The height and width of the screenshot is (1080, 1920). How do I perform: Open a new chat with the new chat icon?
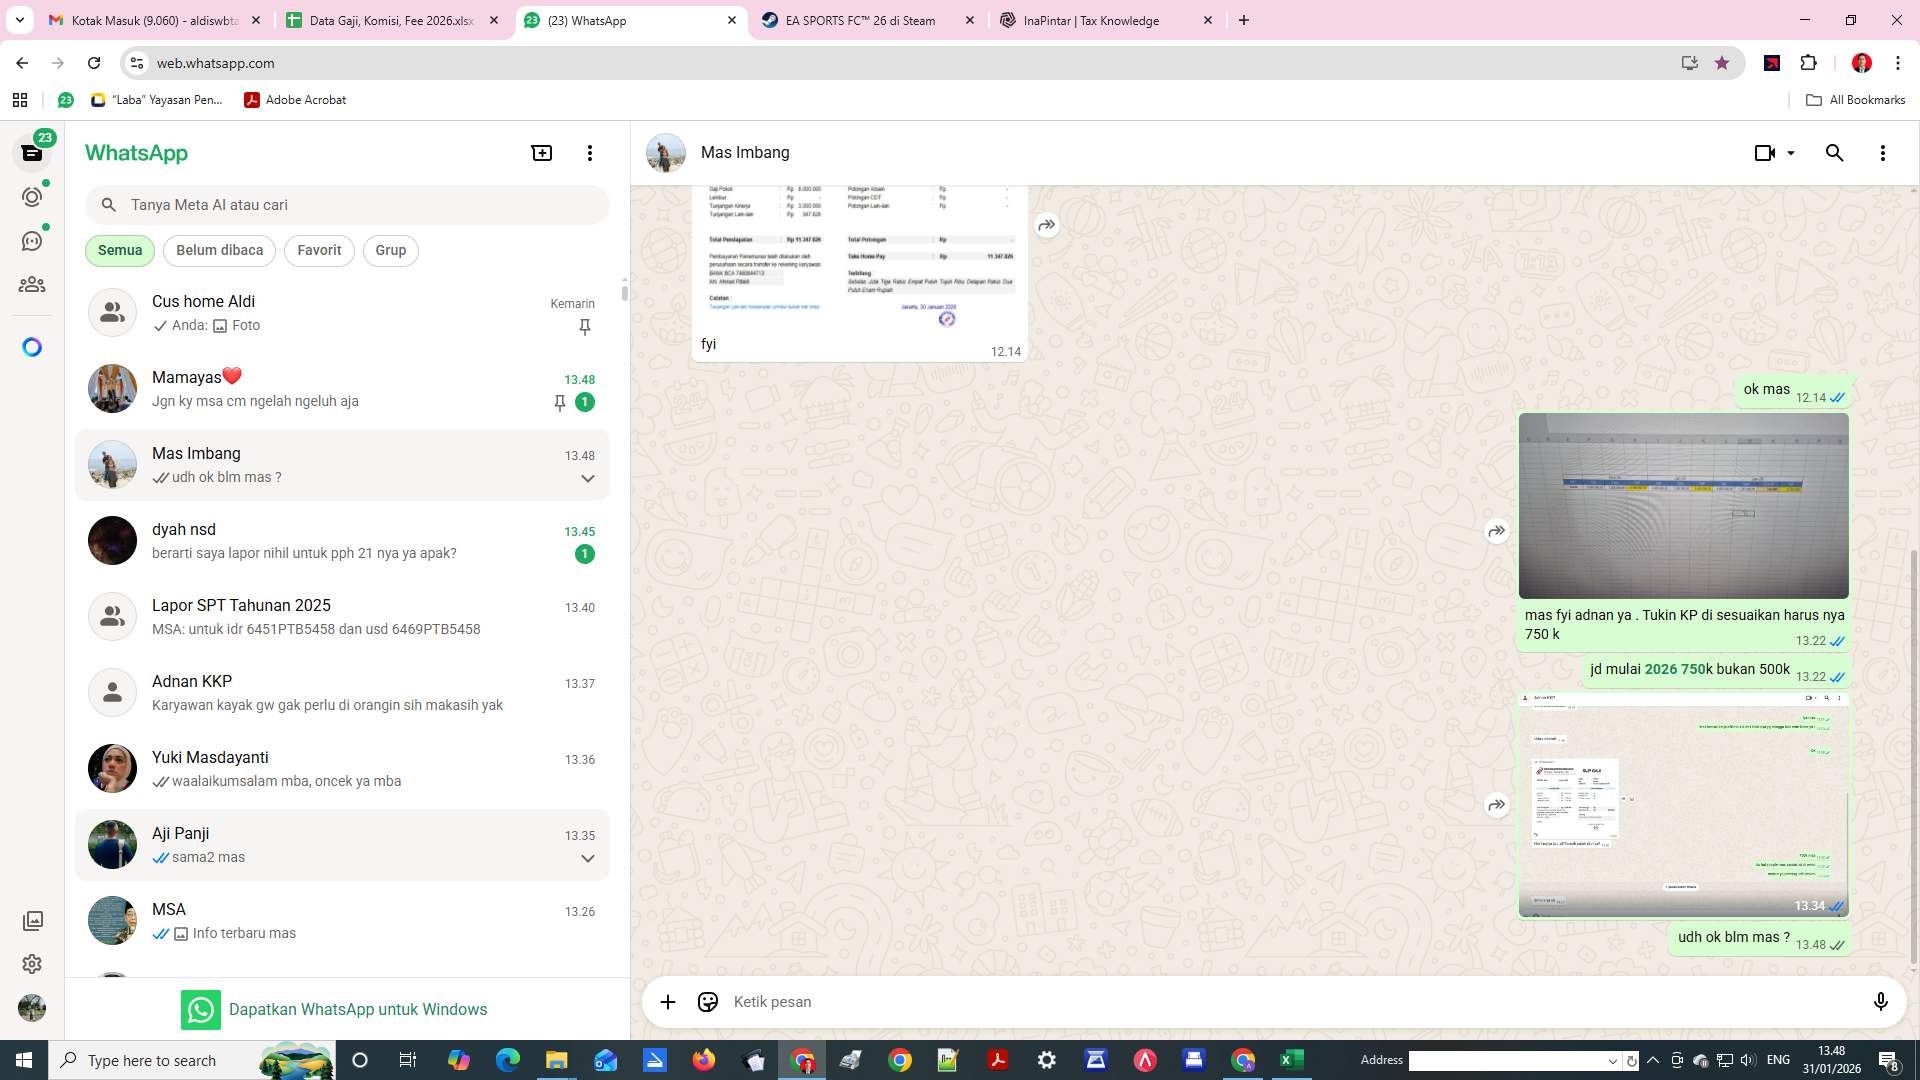coord(541,152)
